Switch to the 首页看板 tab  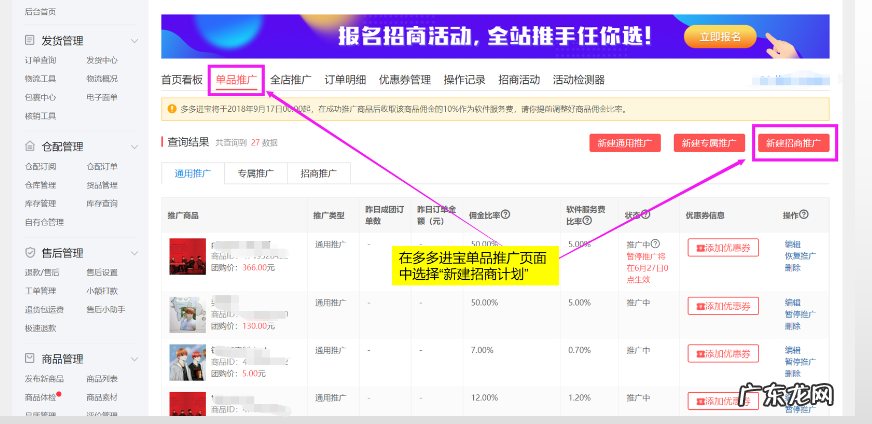point(182,80)
